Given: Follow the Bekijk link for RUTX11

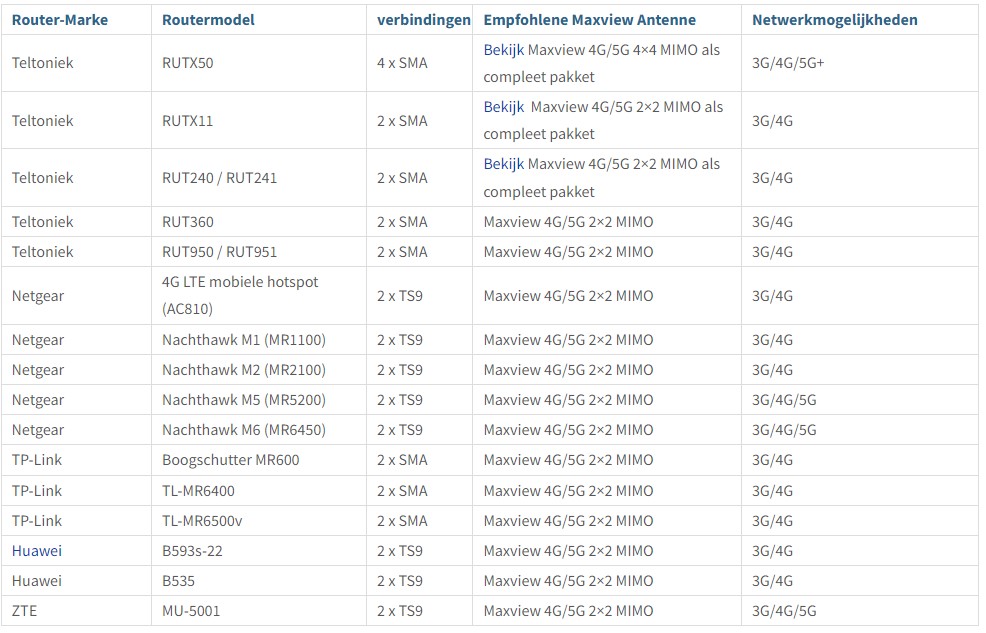Looking at the screenshot, I should 503,106.
